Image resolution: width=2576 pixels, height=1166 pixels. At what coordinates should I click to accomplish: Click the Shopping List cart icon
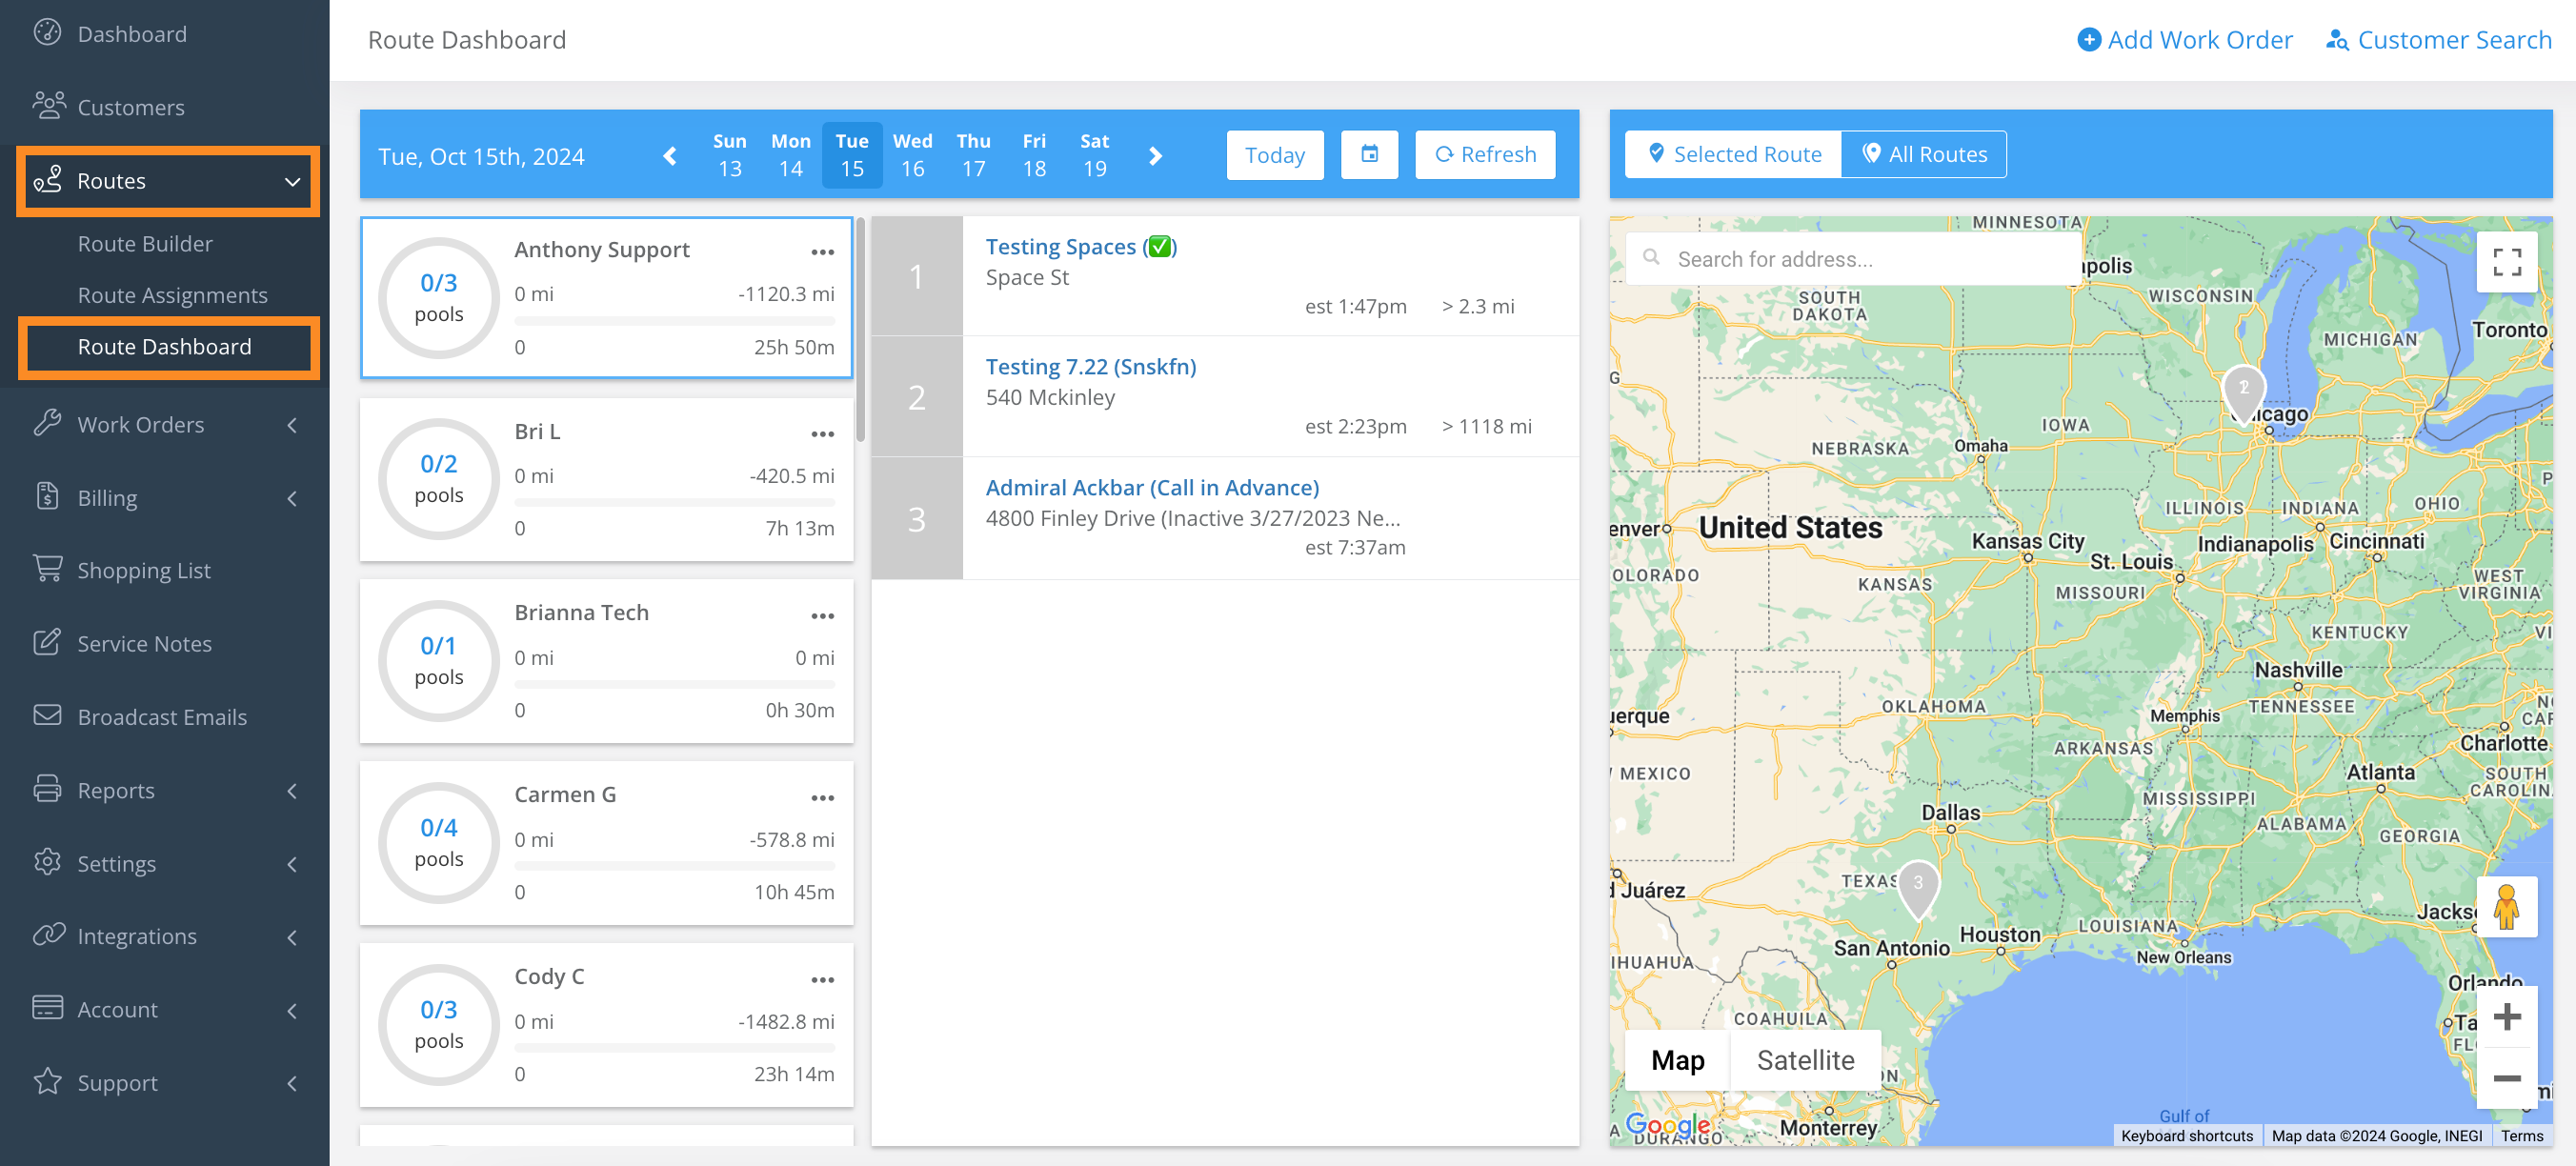tap(47, 568)
